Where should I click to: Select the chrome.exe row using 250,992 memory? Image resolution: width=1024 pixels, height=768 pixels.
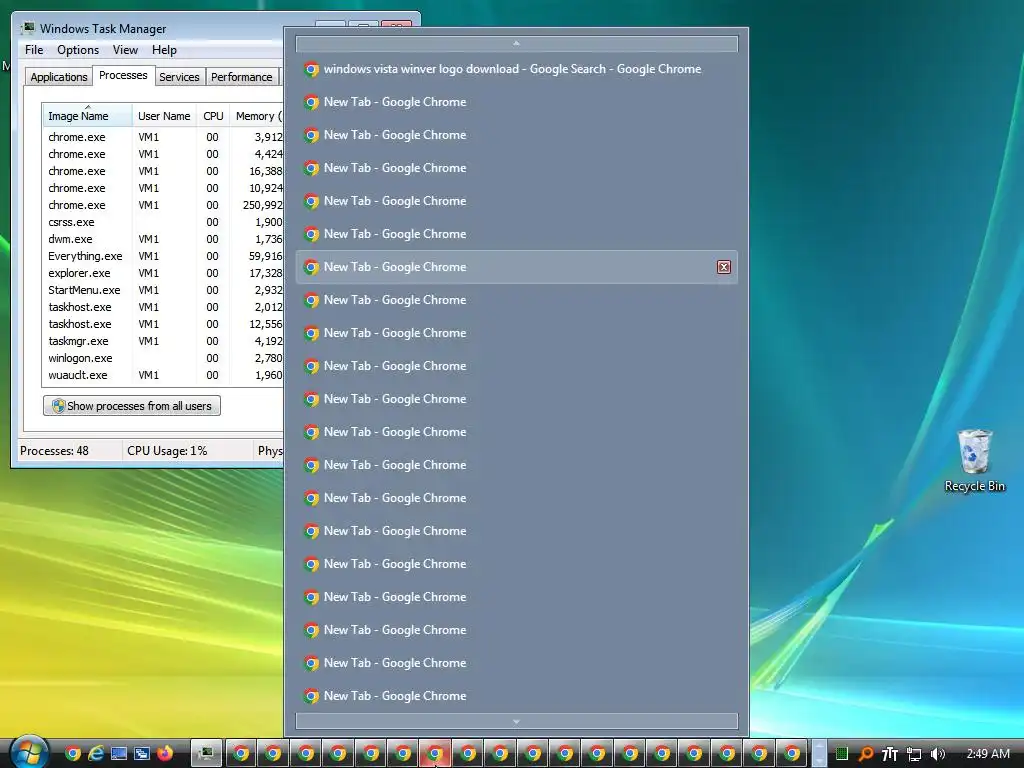coord(163,205)
